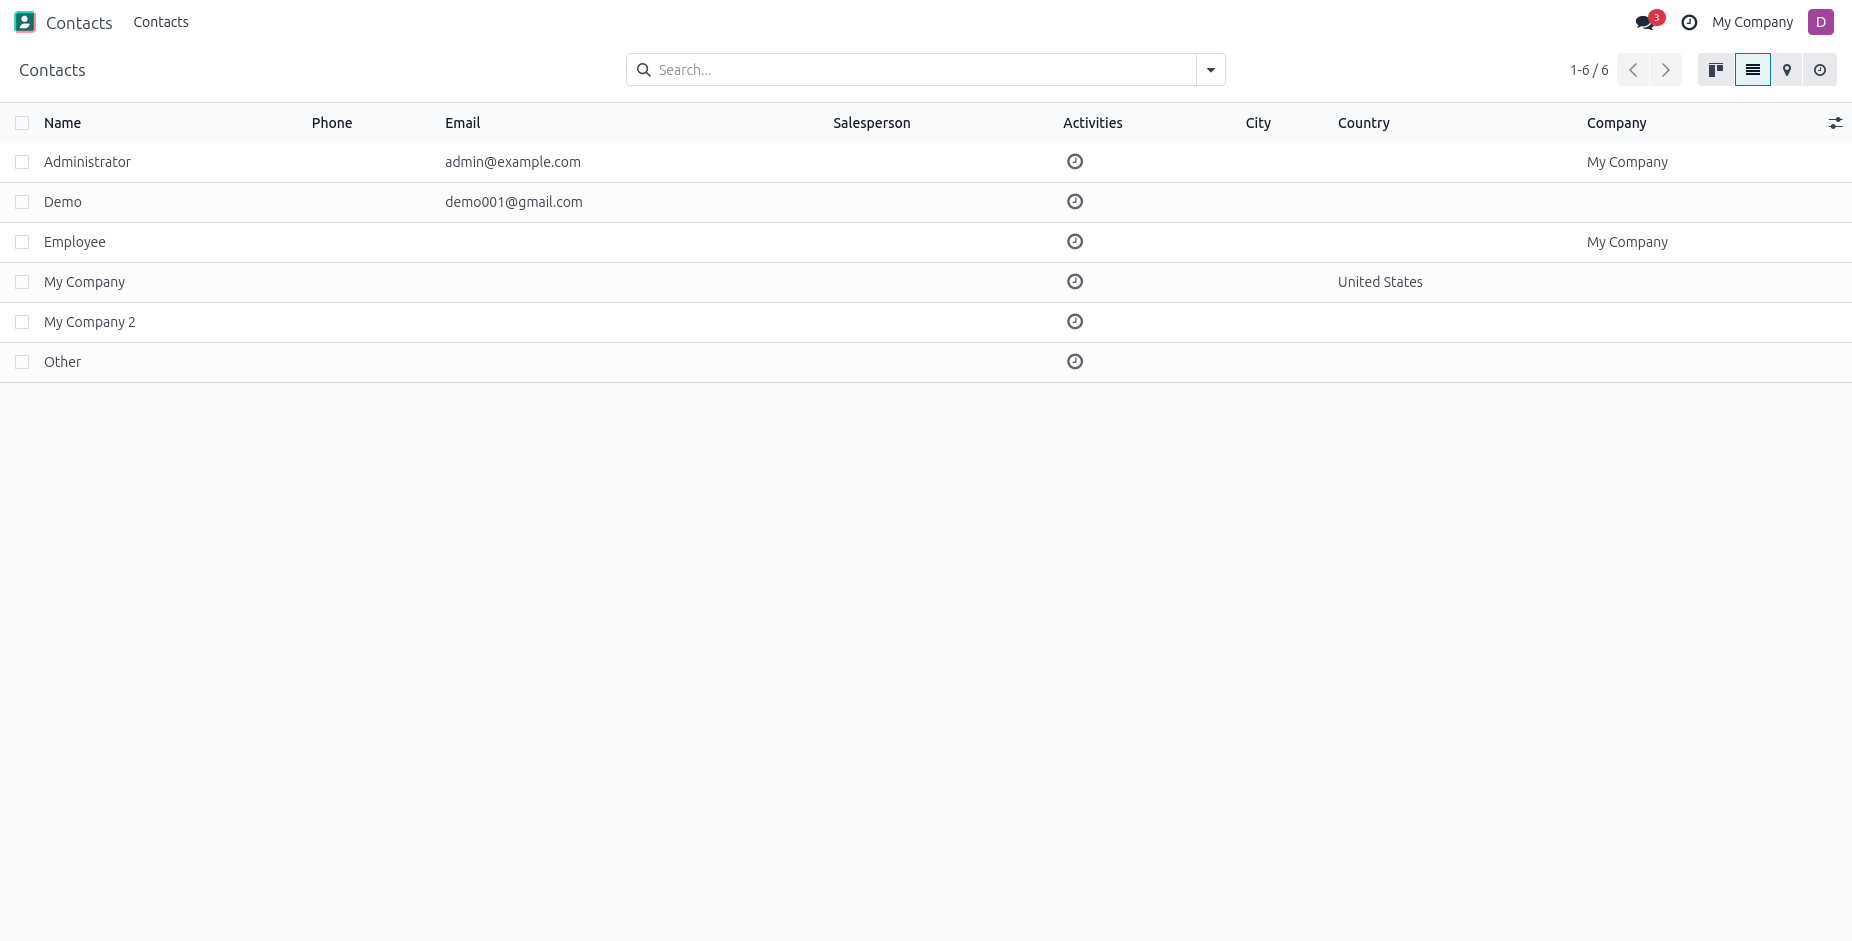Open the My Company switcher in top bar
The width and height of the screenshot is (1852, 941).
pyautogui.click(x=1752, y=22)
